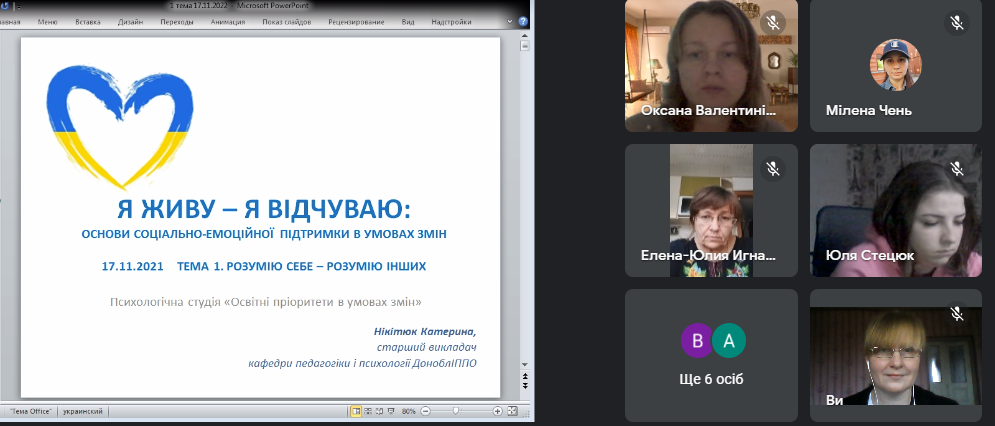Viewport: 995px width, 426px height.
Task: Click the slide scrollbar up arrow
Action: click(525, 37)
